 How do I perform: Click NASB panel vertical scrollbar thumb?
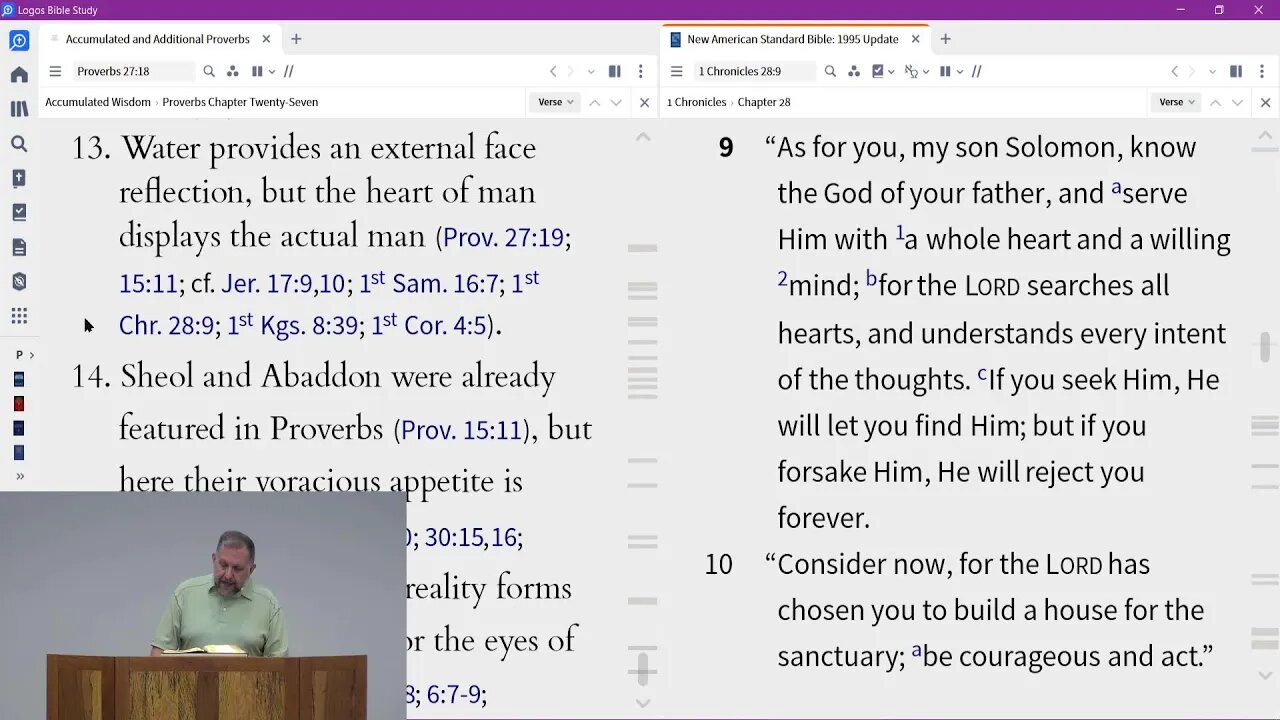click(1265, 347)
